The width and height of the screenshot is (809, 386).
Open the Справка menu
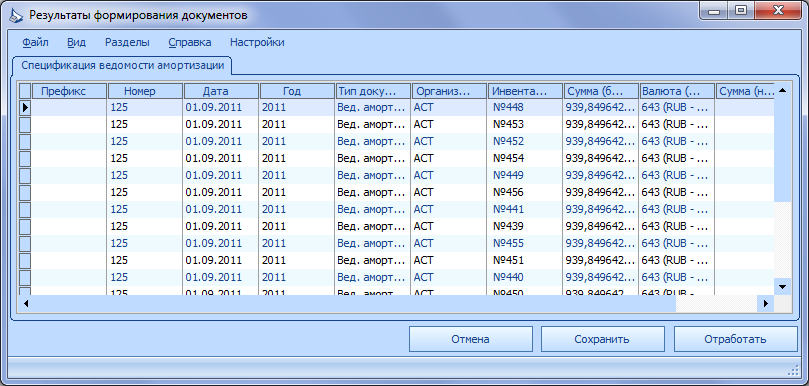(x=189, y=42)
